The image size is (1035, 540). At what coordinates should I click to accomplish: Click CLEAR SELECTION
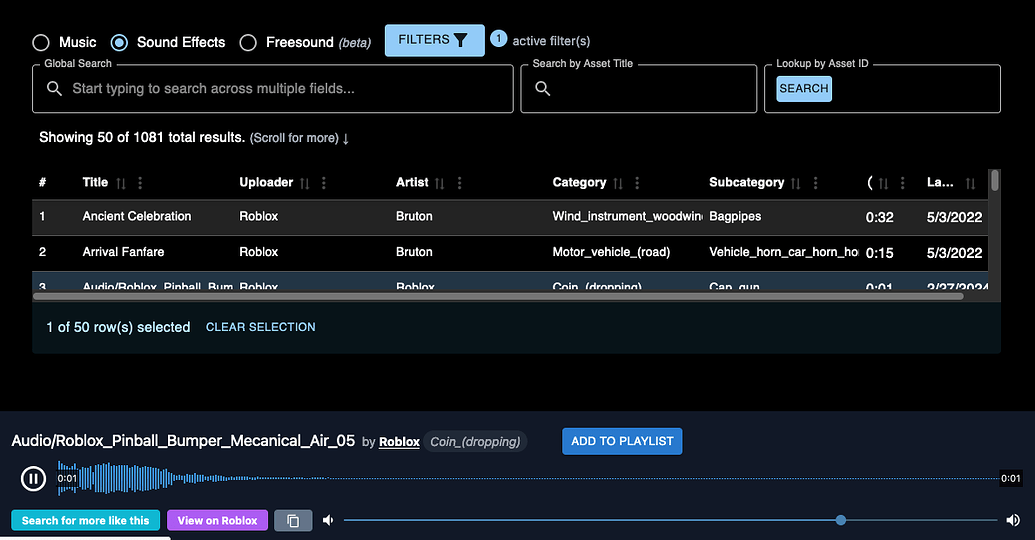[x=261, y=327]
